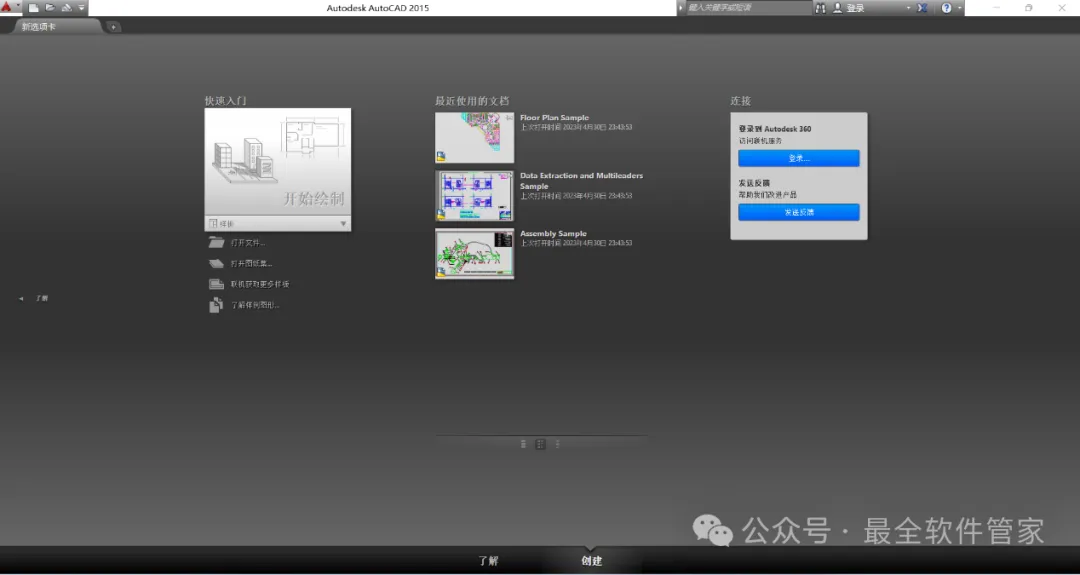The image size is (1080, 575).
Task: Expand the search box arrow on the left
Action: pyautogui.click(x=681, y=8)
